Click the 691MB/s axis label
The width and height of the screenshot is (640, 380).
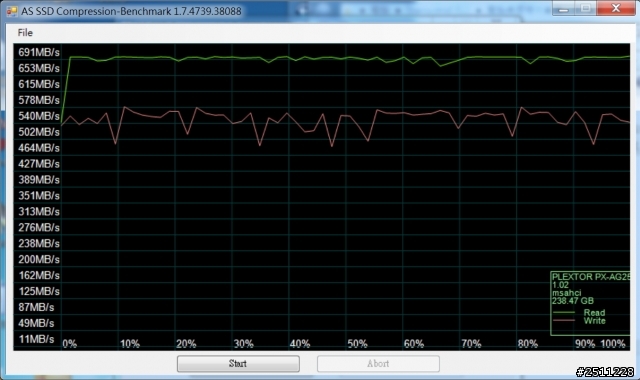pos(39,52)
